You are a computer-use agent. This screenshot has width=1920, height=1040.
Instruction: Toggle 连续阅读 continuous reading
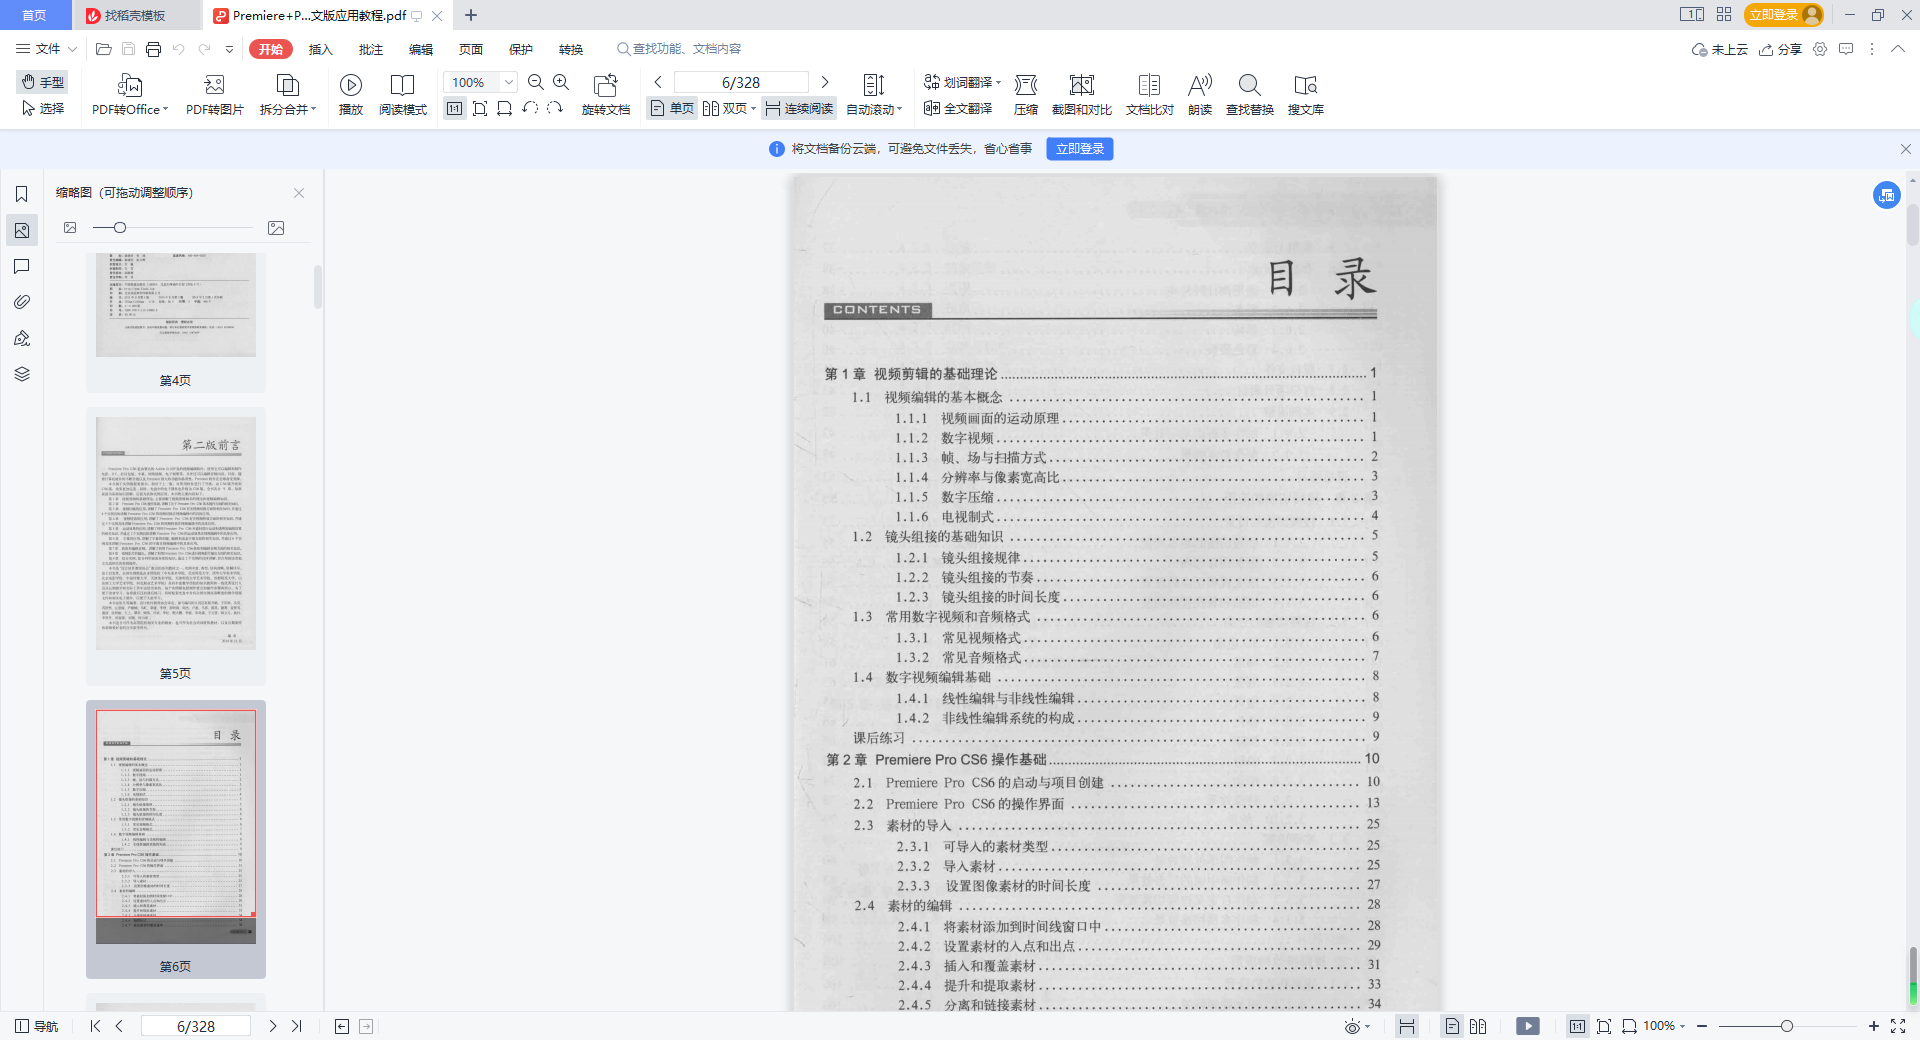click(799, 108)
